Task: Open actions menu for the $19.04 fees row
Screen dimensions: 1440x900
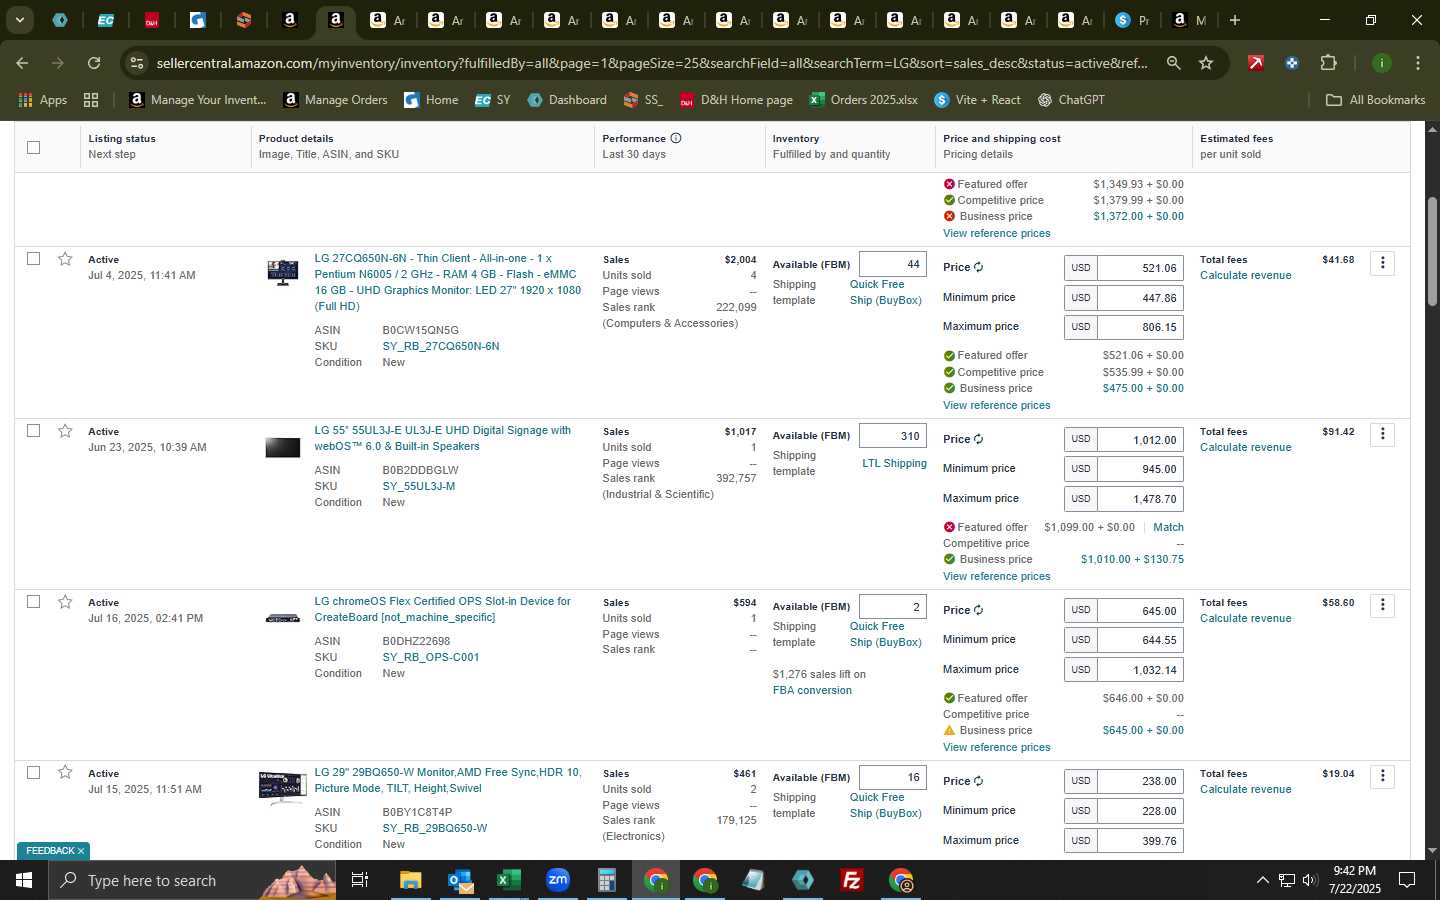Action: tap(1382, 776)
